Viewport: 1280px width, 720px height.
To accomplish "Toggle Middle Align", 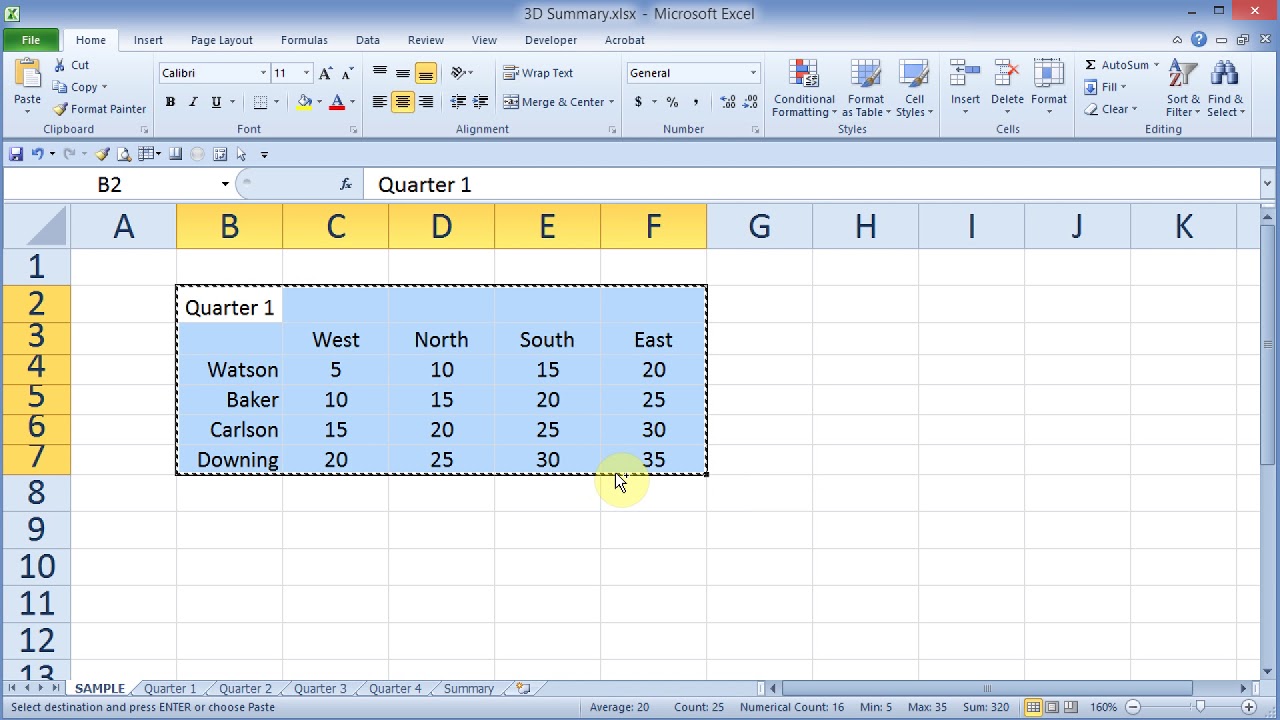I will [402, 73].
